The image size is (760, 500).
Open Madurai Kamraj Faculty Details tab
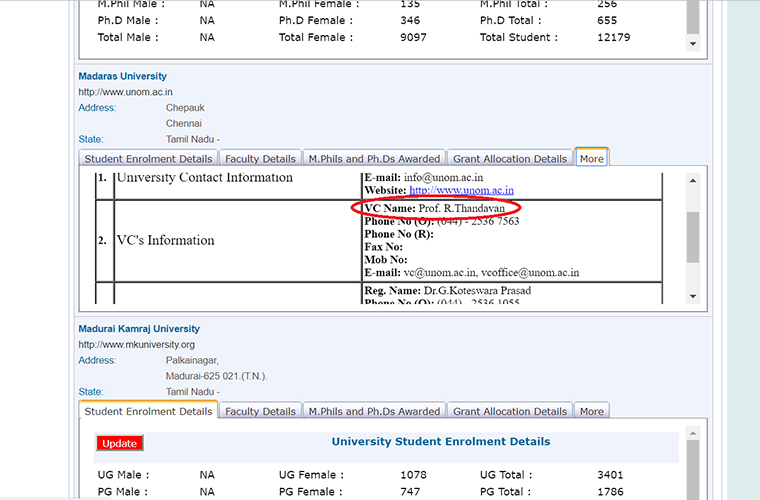coord(260,411)
